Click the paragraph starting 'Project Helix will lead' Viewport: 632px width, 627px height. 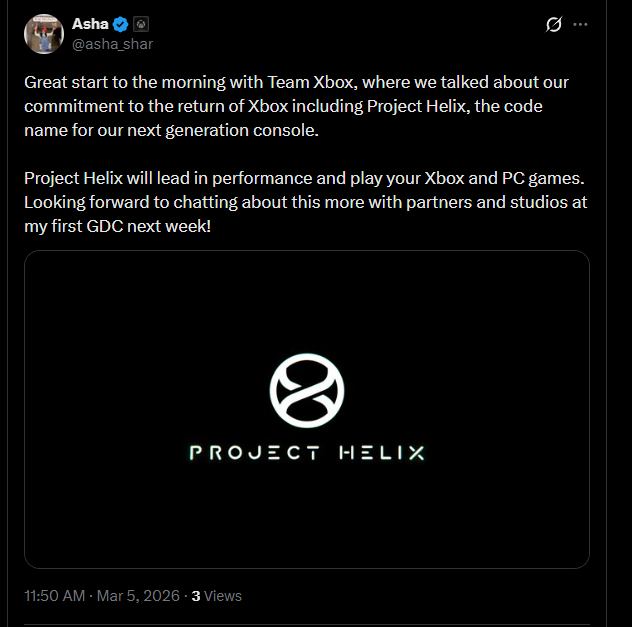304,200
